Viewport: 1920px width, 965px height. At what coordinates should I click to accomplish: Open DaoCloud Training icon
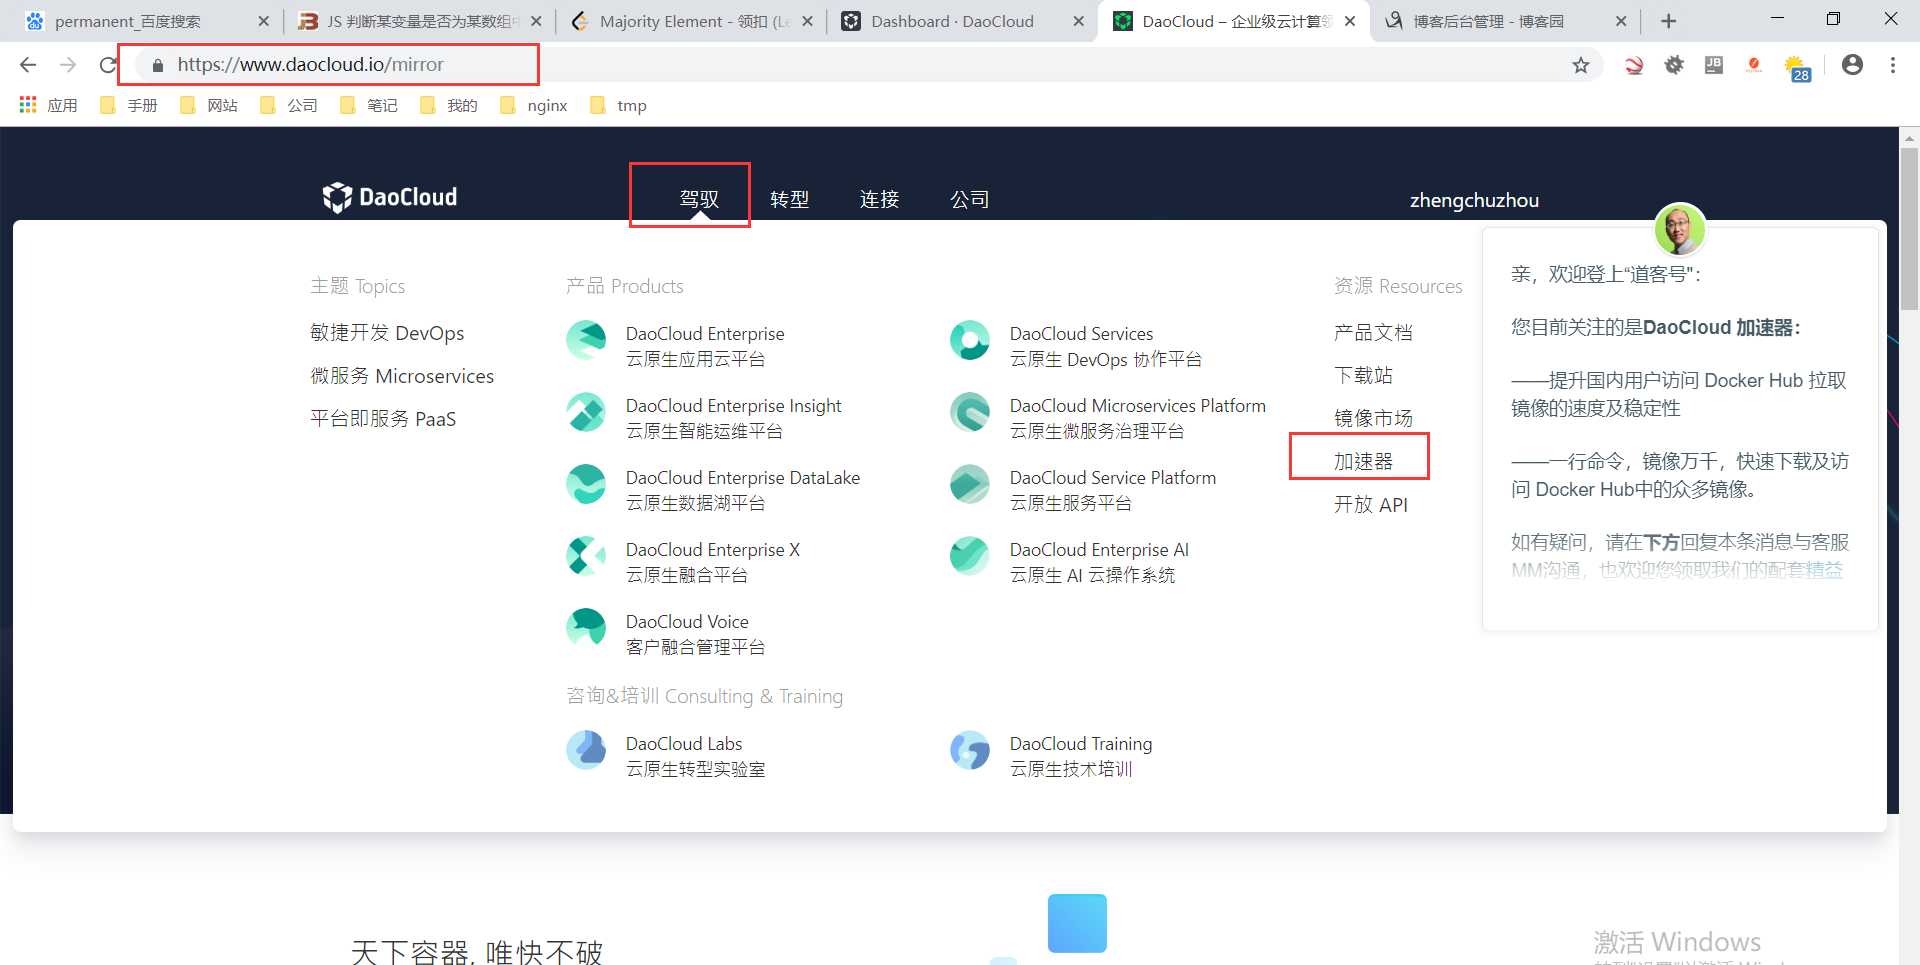point(970,750)
